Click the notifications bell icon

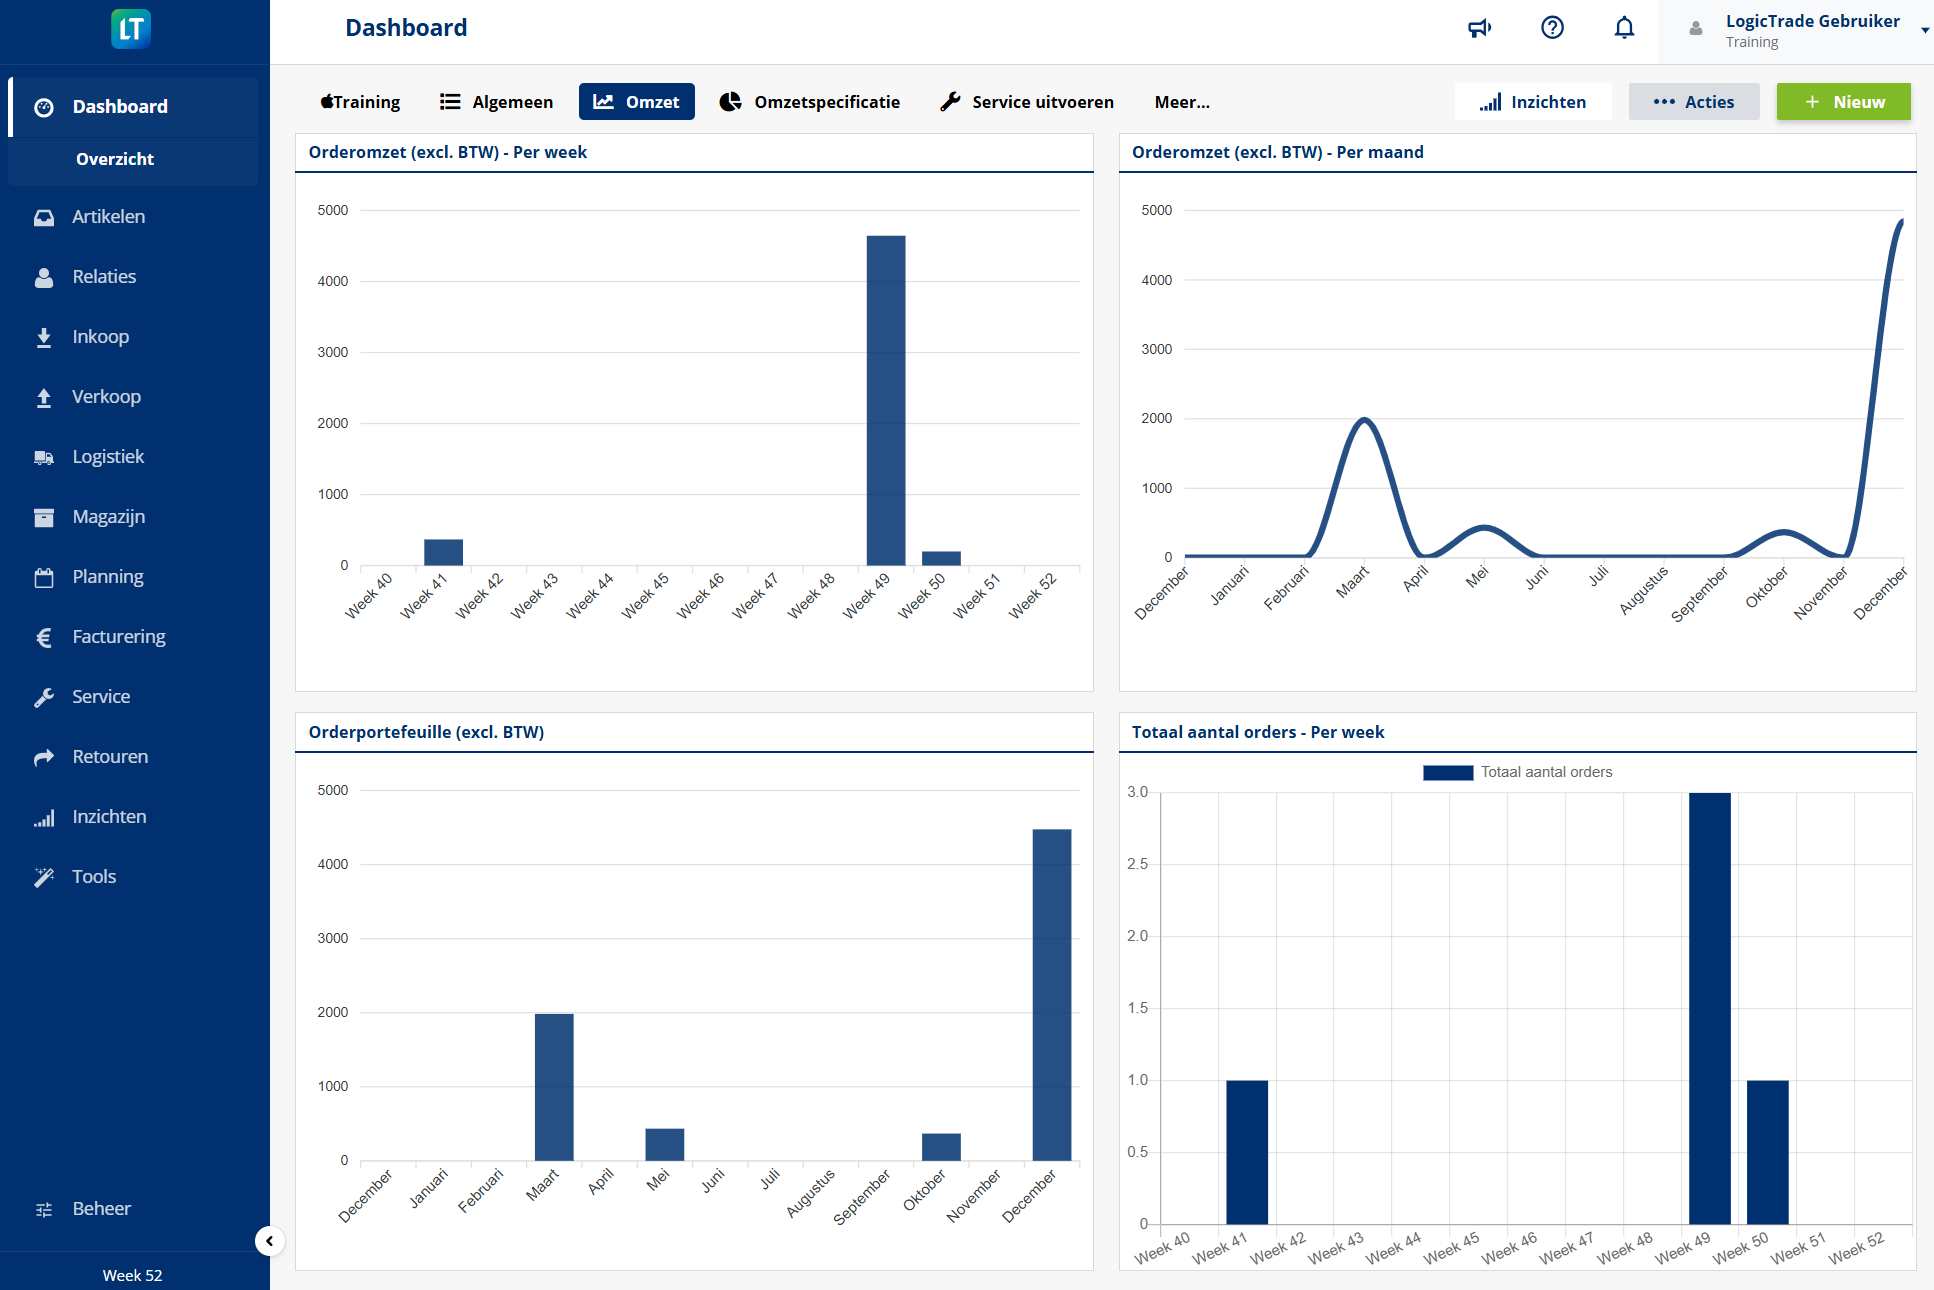click(x=1624, y=27)
